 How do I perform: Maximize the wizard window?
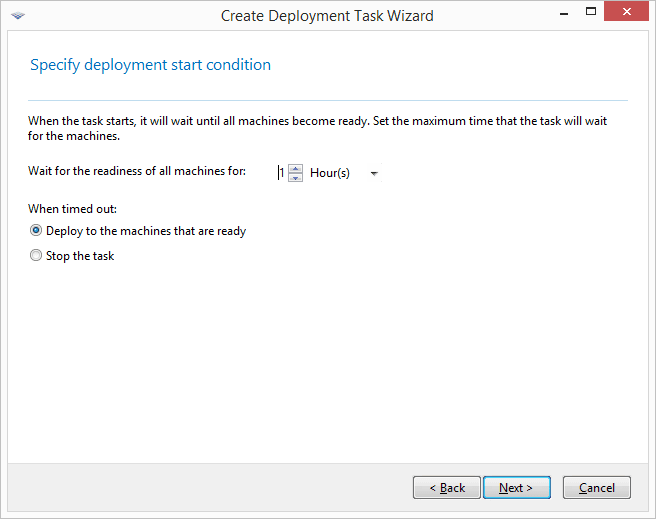click(590, 14)
